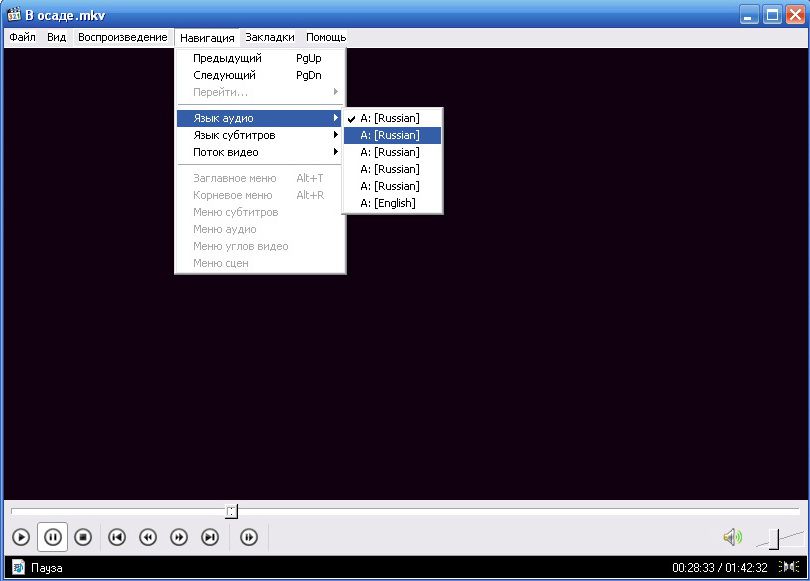Click the volume slider handle

(x=774, y=539)
